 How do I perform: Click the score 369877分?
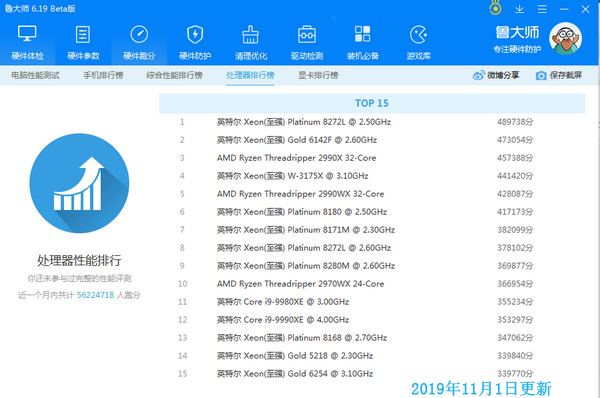(515, 266)
